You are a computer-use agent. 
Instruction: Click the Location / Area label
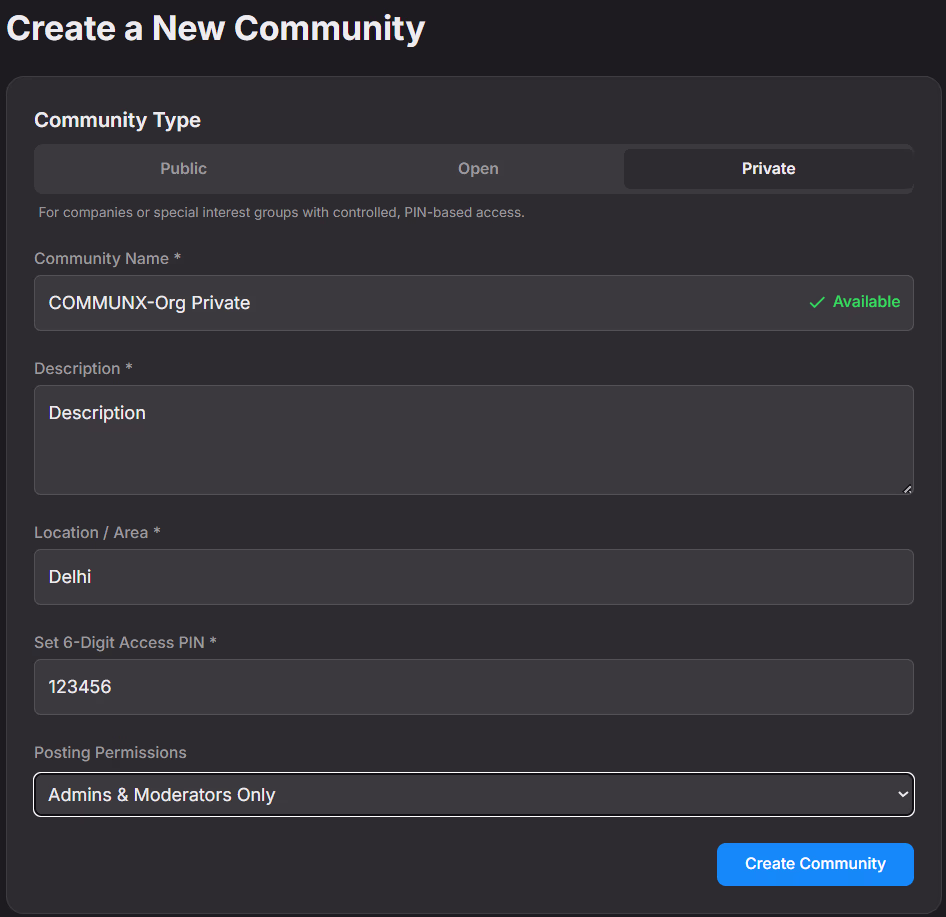pos(97,532)
